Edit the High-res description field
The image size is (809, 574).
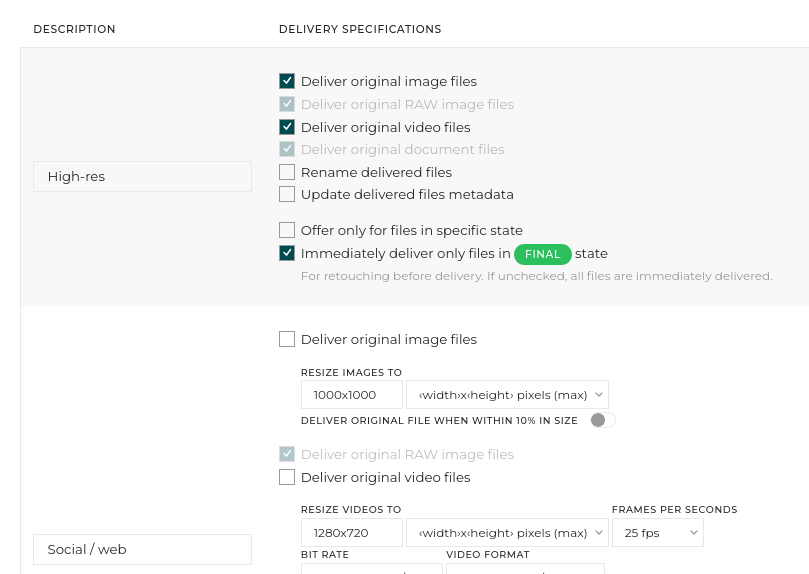pos(142,176)
